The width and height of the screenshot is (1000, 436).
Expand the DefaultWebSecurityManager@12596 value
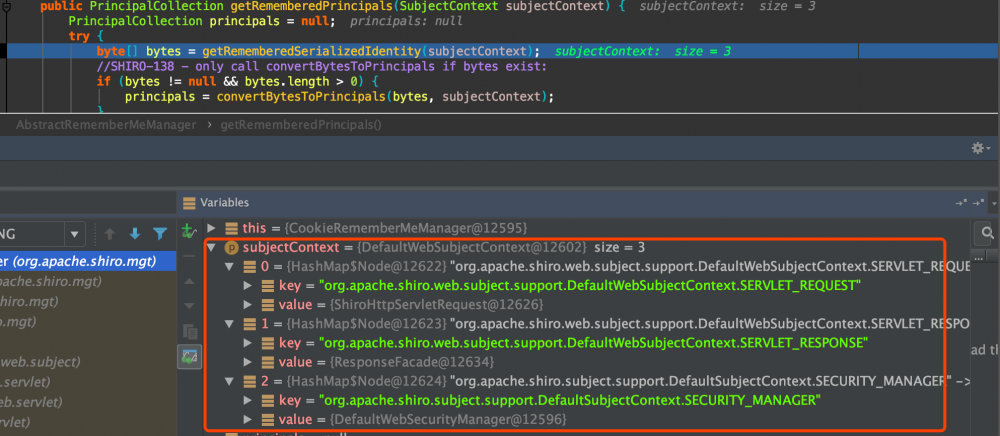(x=248, y=419)
